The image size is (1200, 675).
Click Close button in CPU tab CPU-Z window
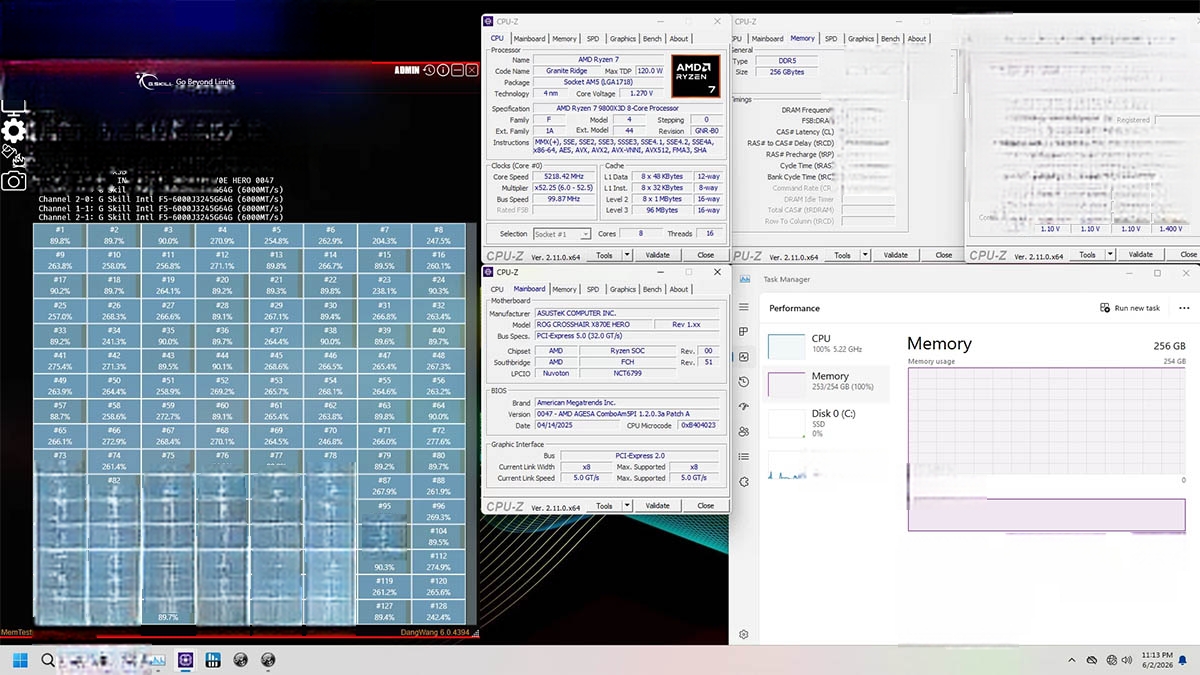[706, 255]
